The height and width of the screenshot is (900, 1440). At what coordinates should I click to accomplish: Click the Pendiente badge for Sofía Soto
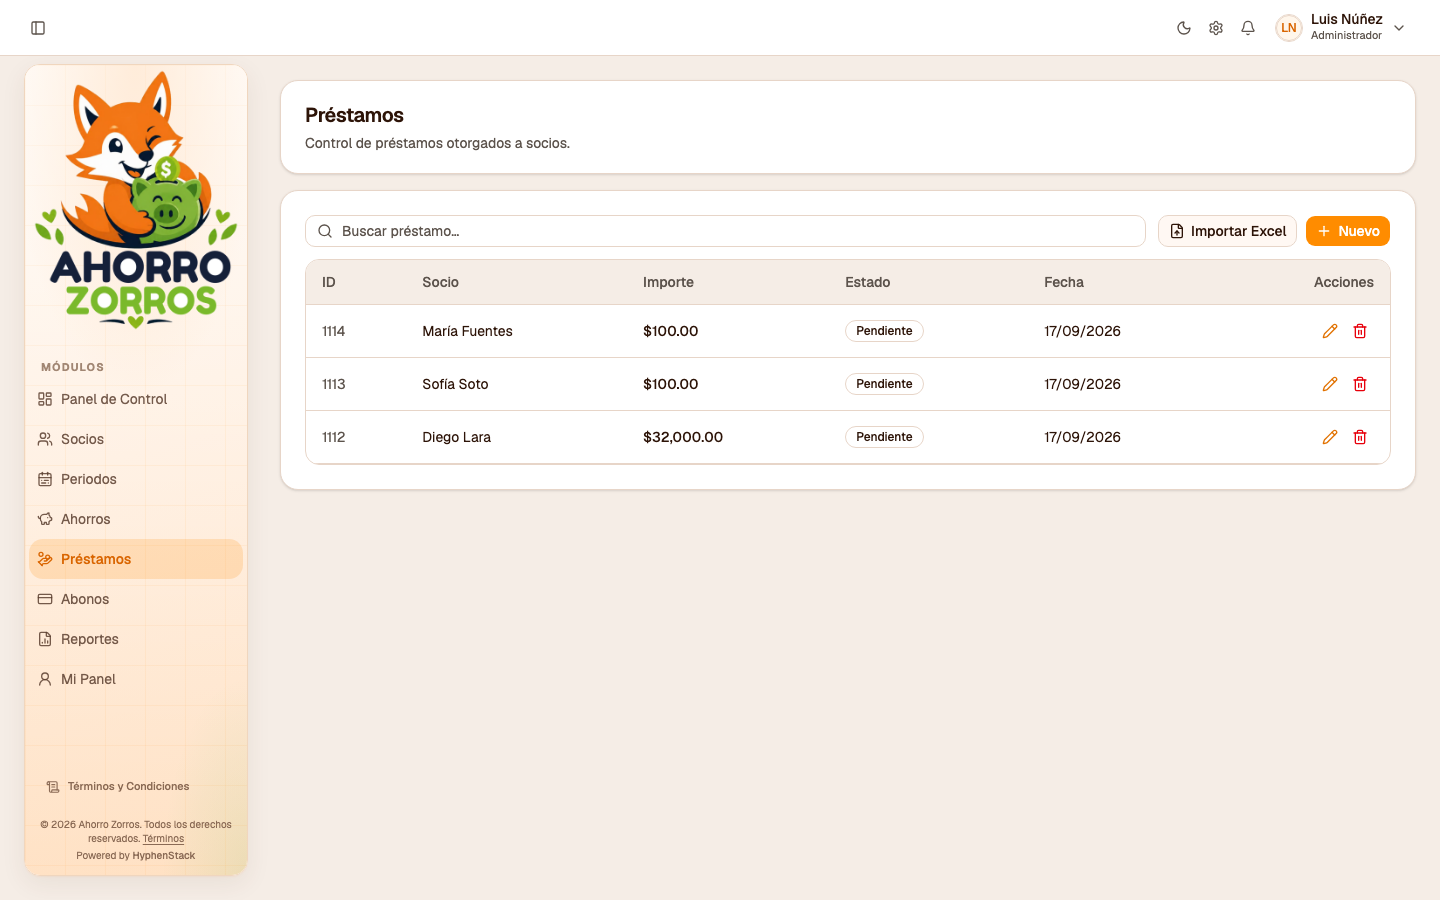(884, 384)
